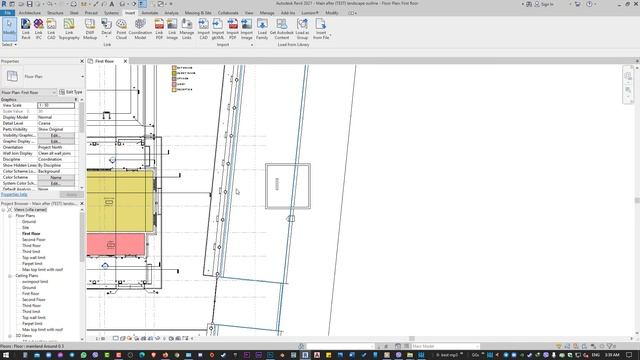Collapse the Graphics properties section
Image resolution: width=640 pixels, height=360 pixels.
(76, 99)
